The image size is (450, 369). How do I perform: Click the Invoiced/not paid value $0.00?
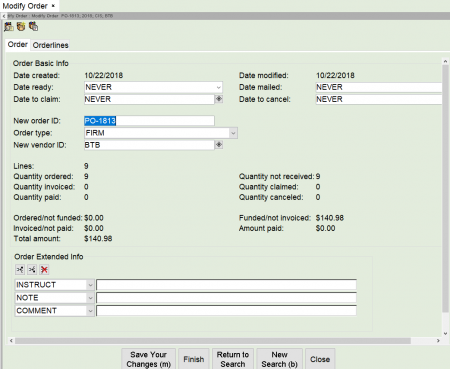coord(94,228)
